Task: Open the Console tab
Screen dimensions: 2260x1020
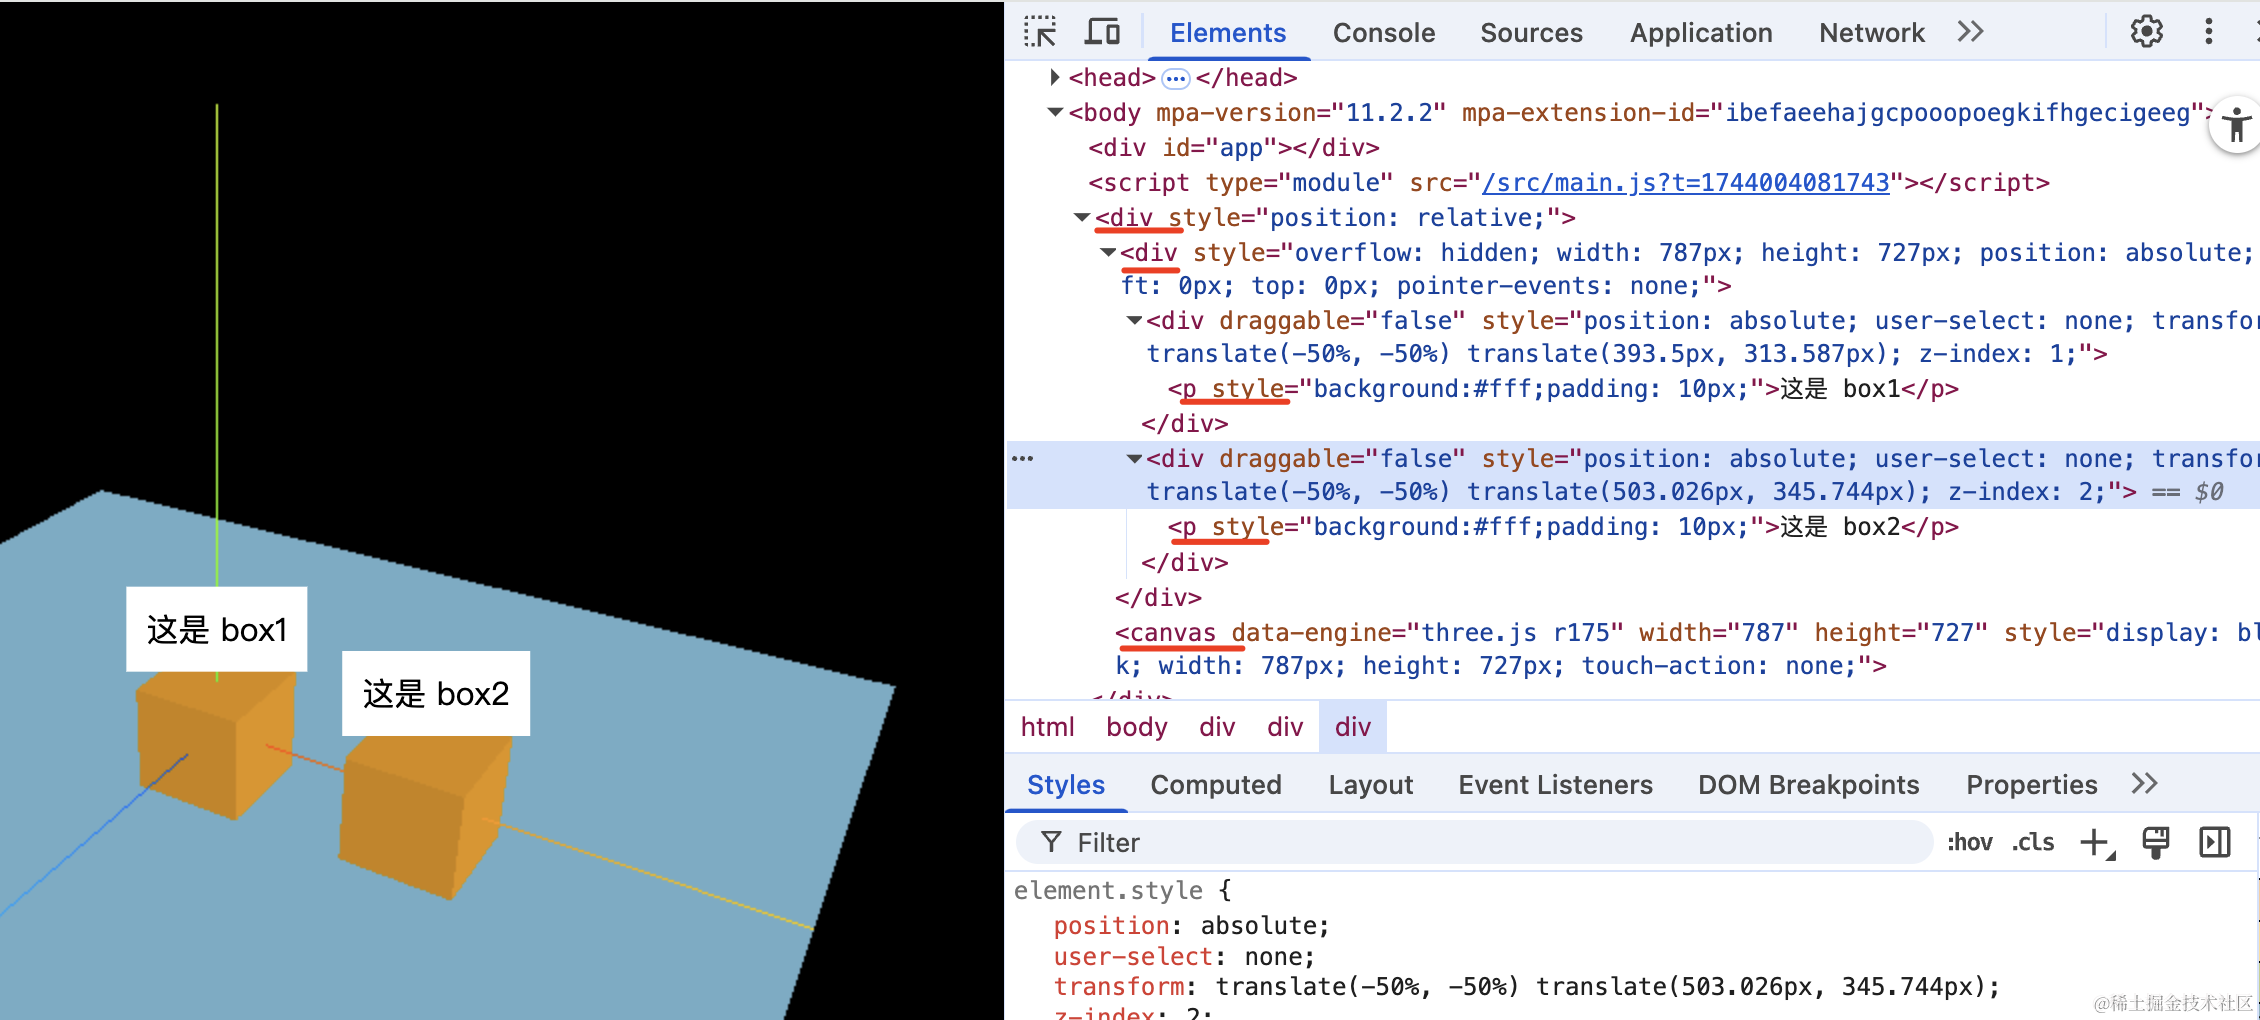Action: (x=1384, y=33)
